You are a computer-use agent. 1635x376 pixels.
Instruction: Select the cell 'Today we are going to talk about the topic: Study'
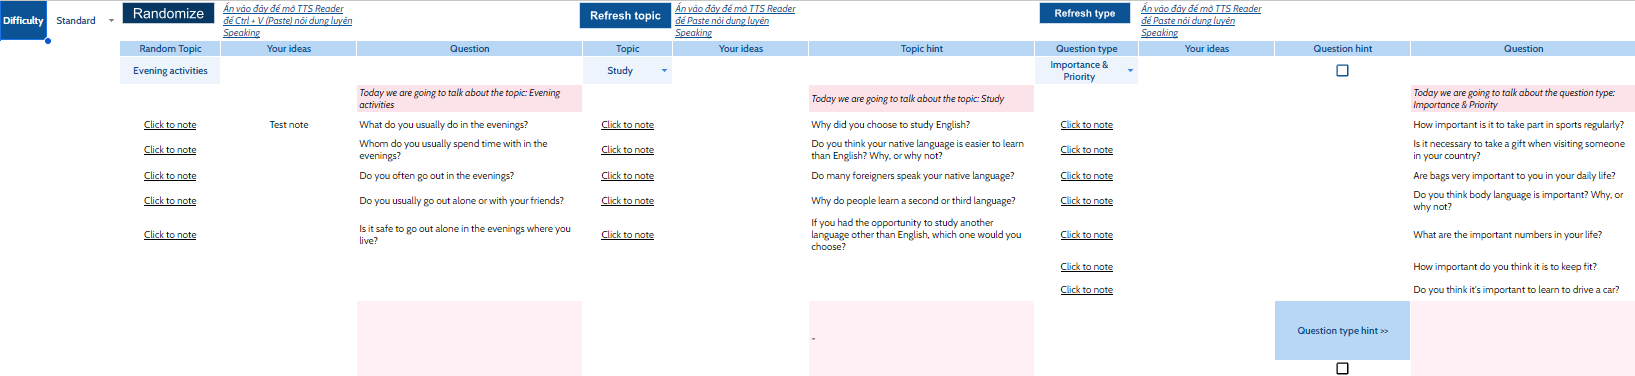(921, 99)
